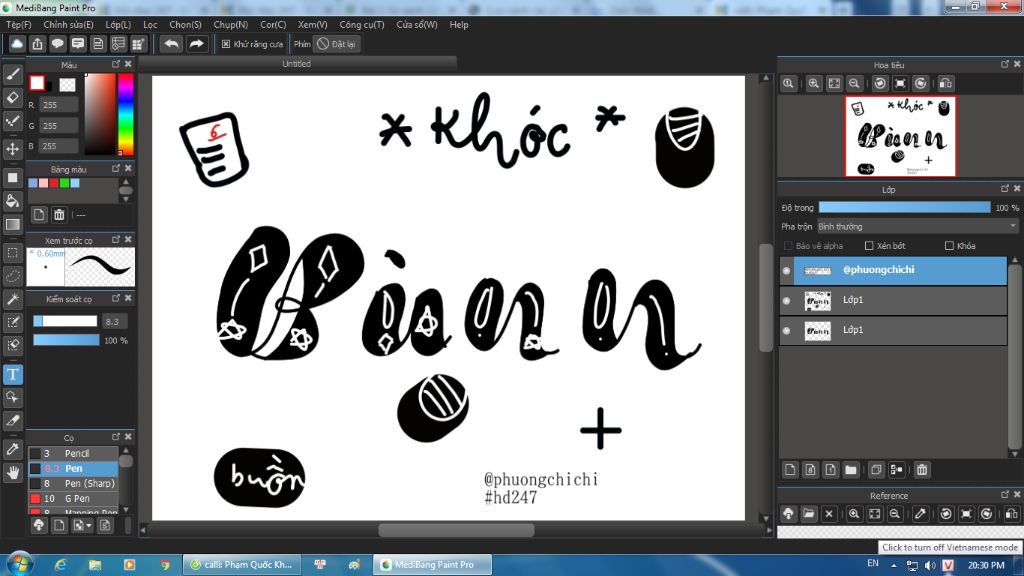
Task: Open the cloud icon in top toolbar
Action: 17,44
